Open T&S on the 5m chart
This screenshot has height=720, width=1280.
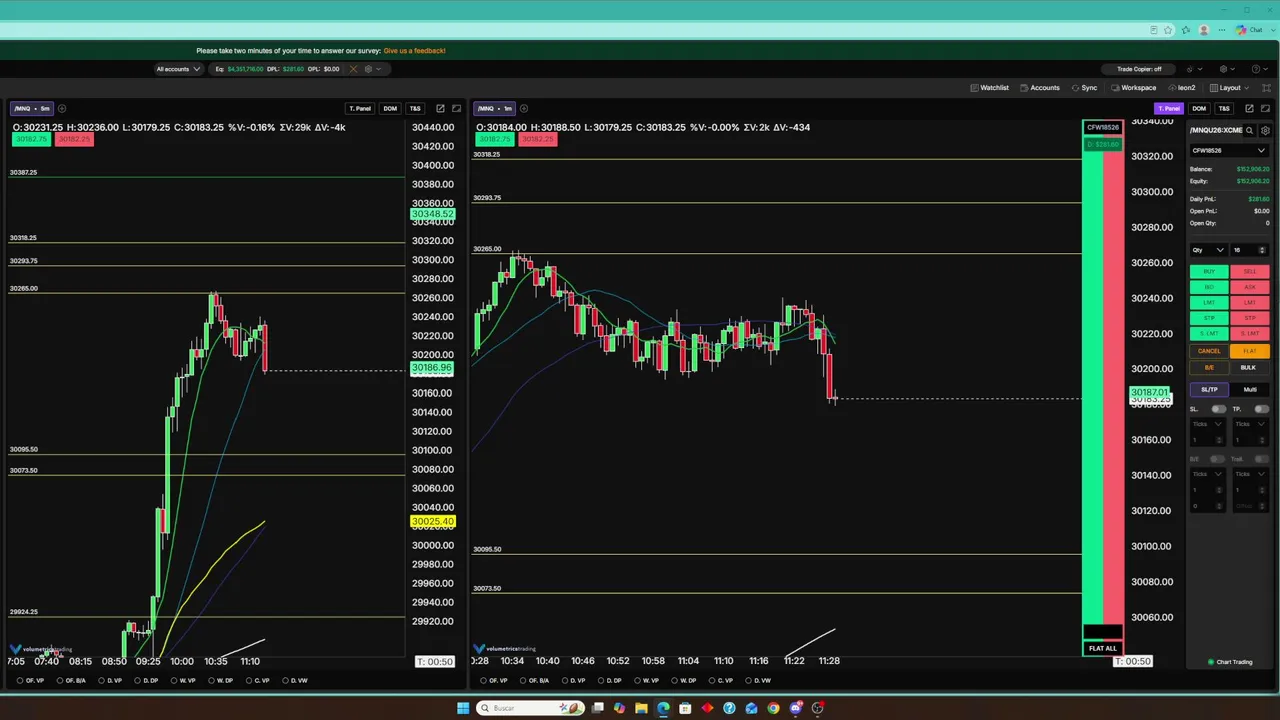point(415,108)
